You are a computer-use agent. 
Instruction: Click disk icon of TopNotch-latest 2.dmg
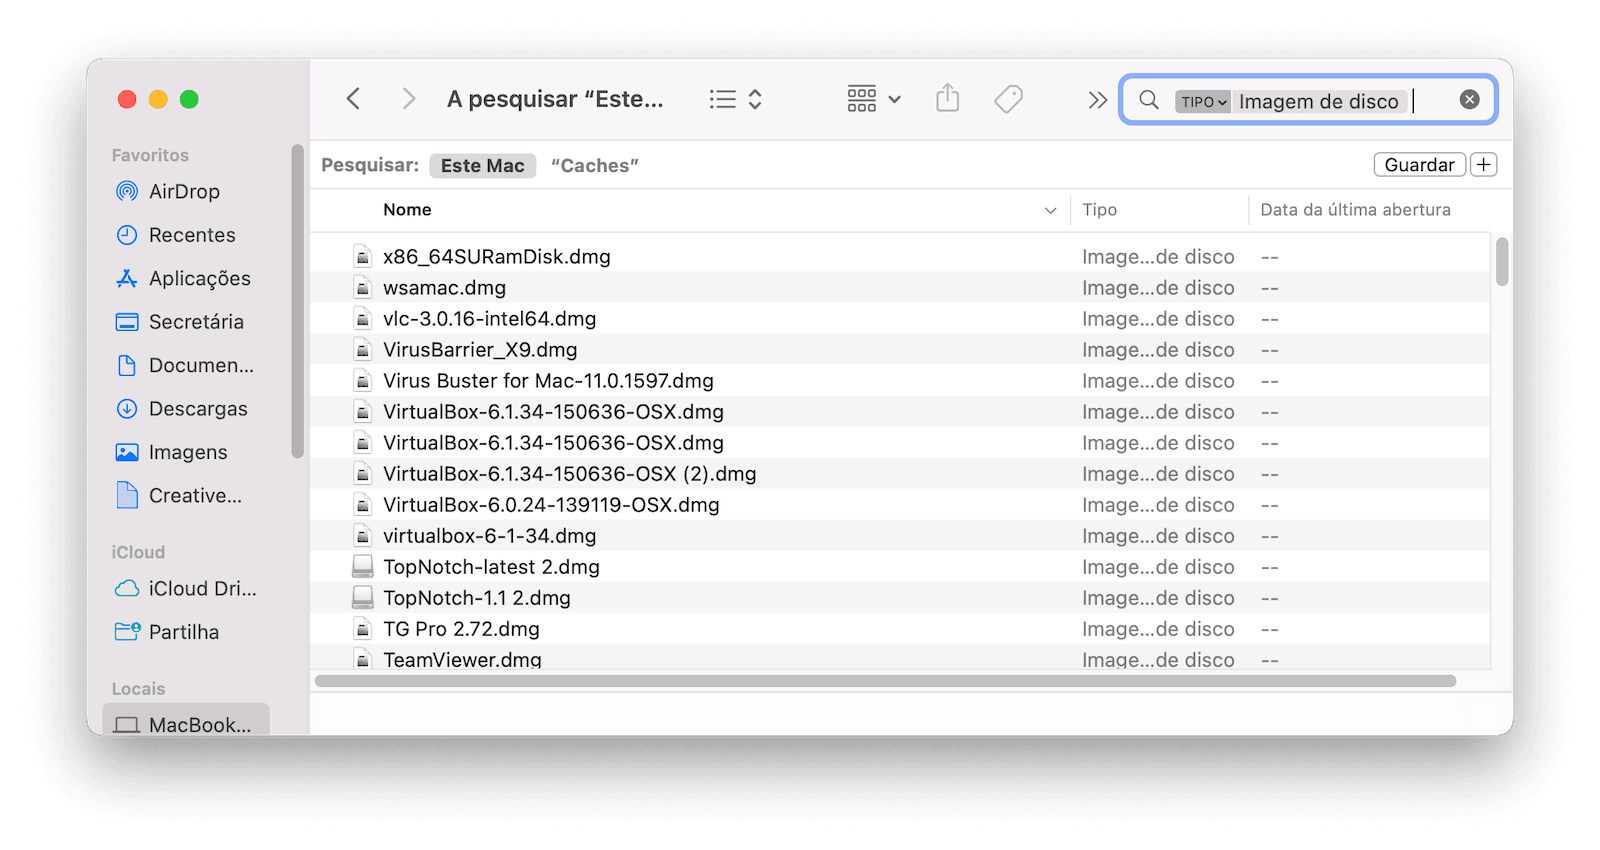363,567
